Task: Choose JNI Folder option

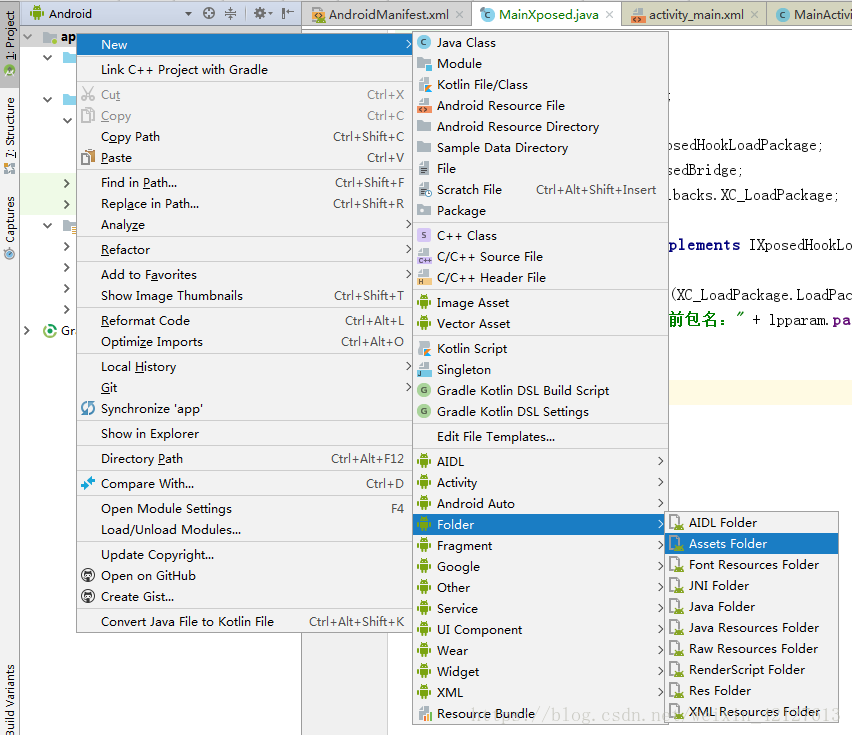Action: pyautogui.click(x=751, y=586)
